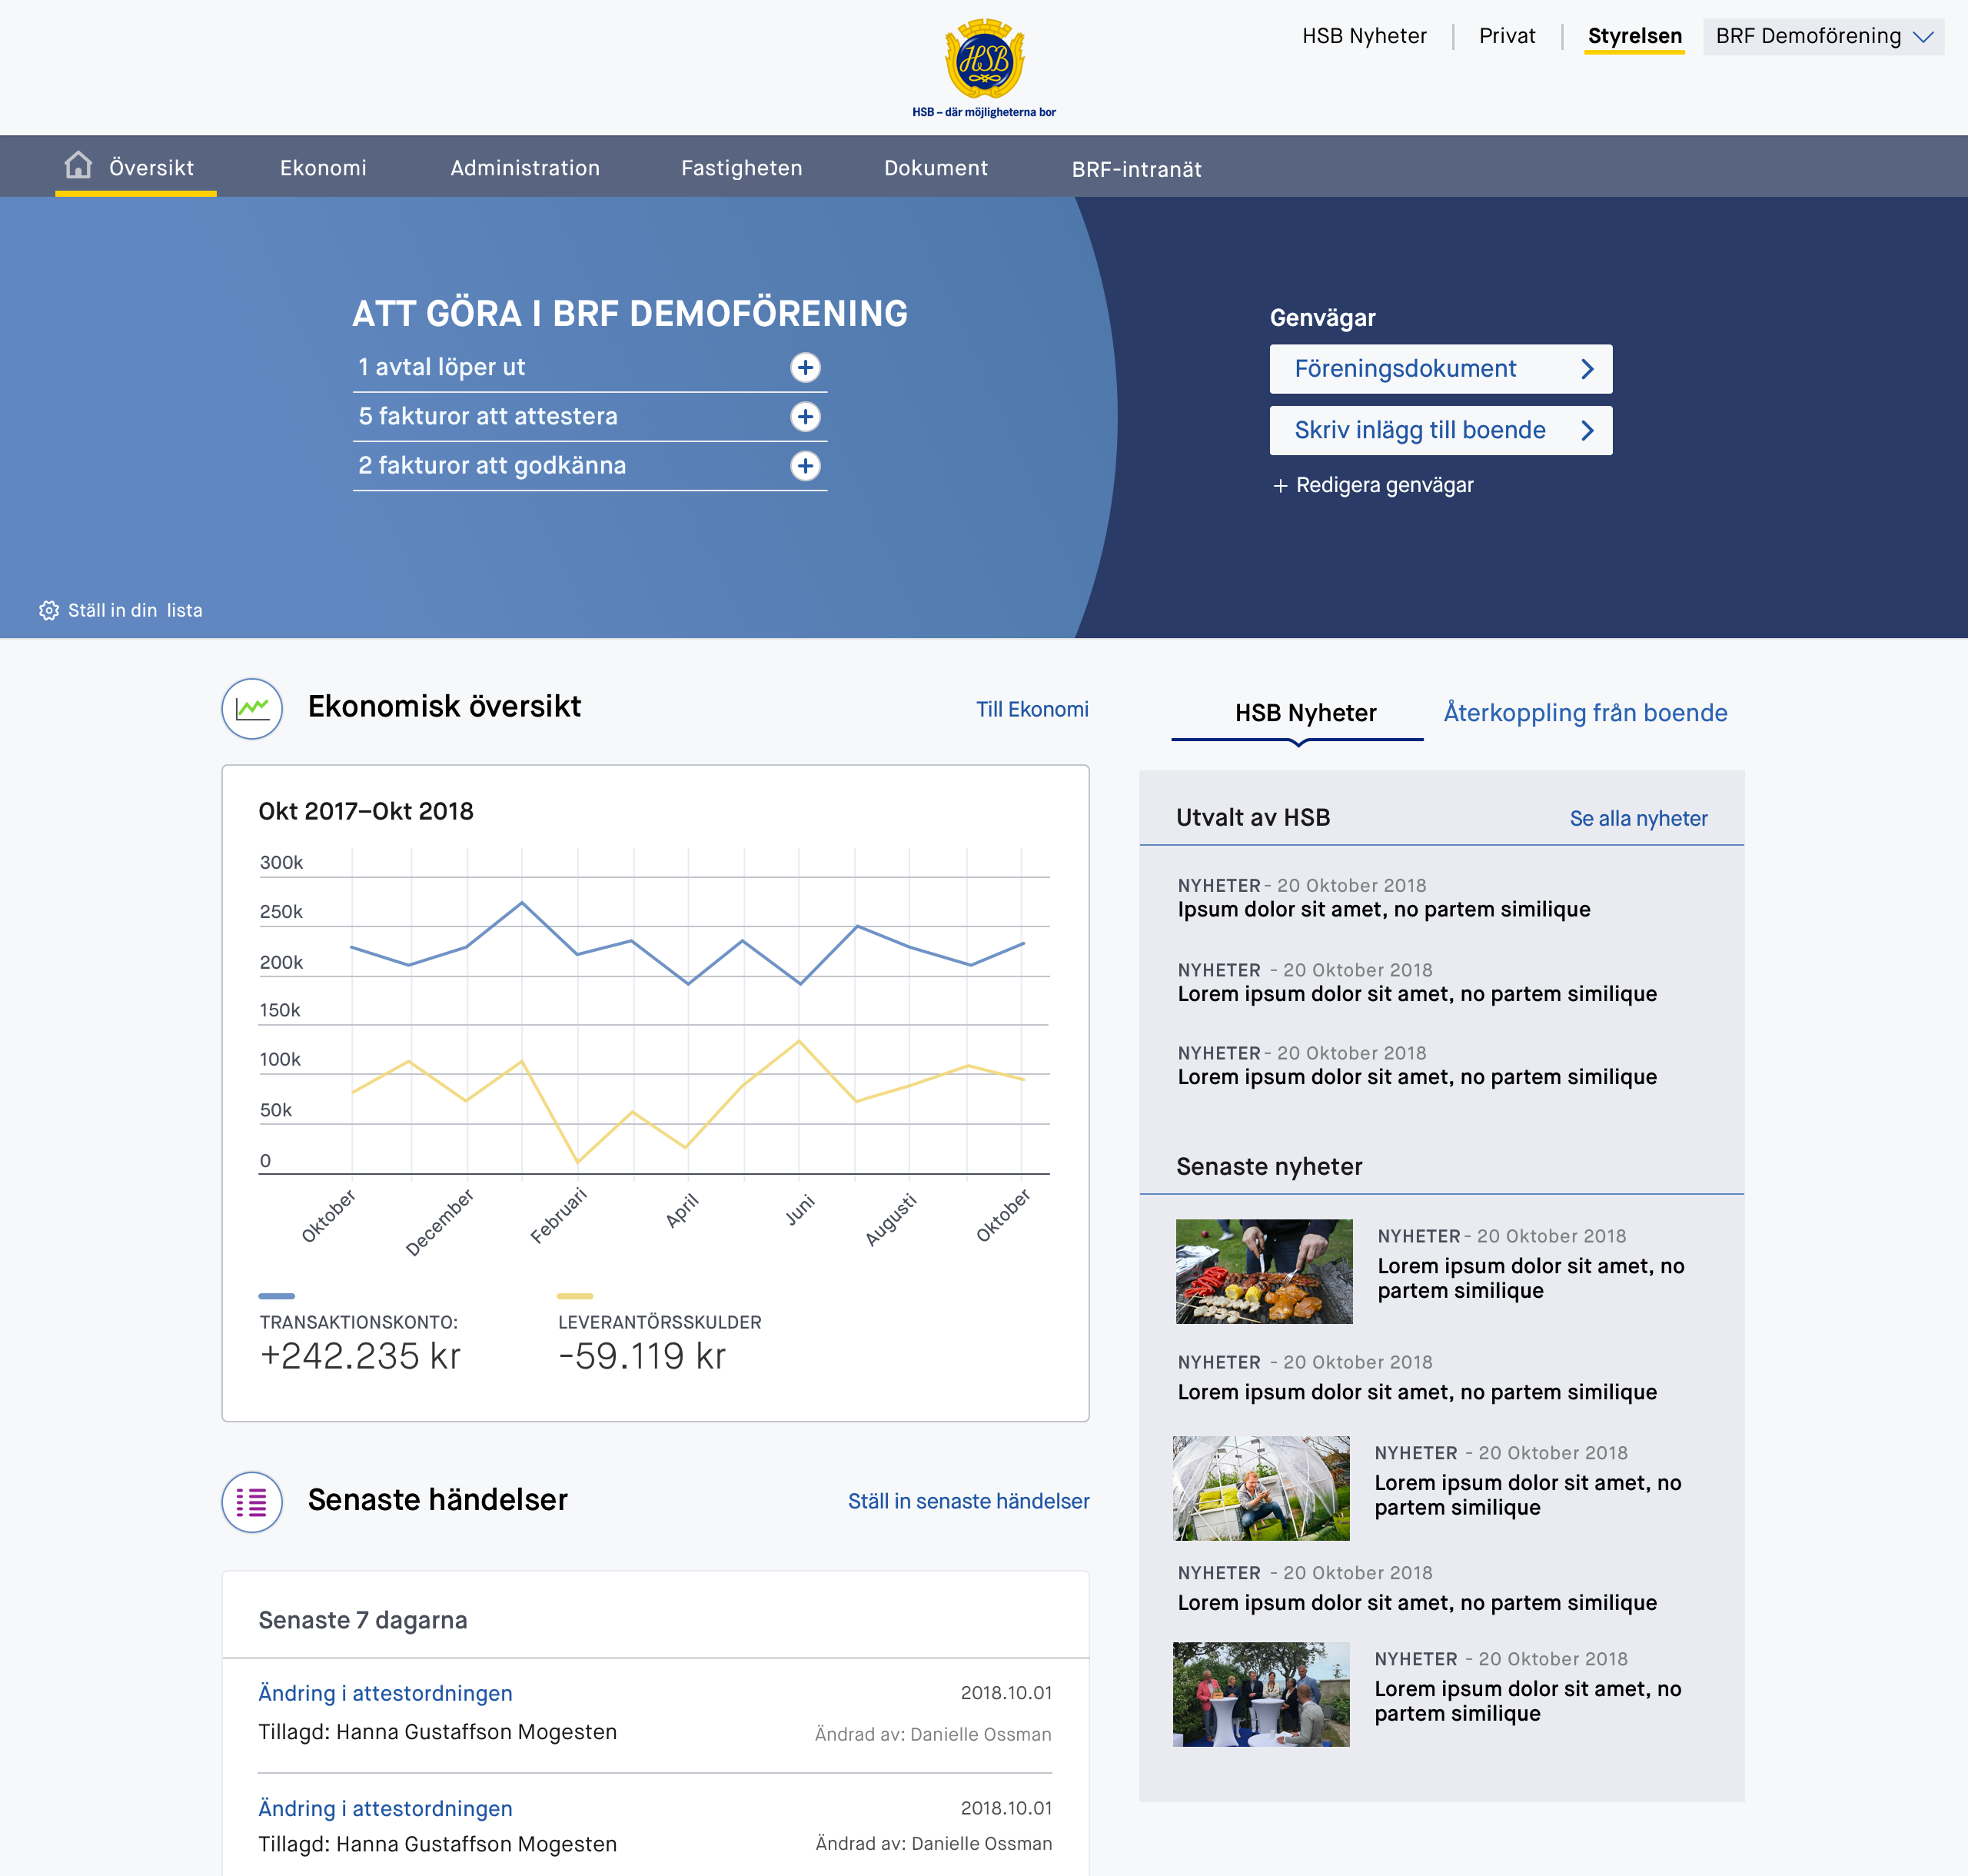1968x1876 pixels.
Task: Select the Fastigheten navigation item
Action: pyautogui.click(x=741, y=168)
